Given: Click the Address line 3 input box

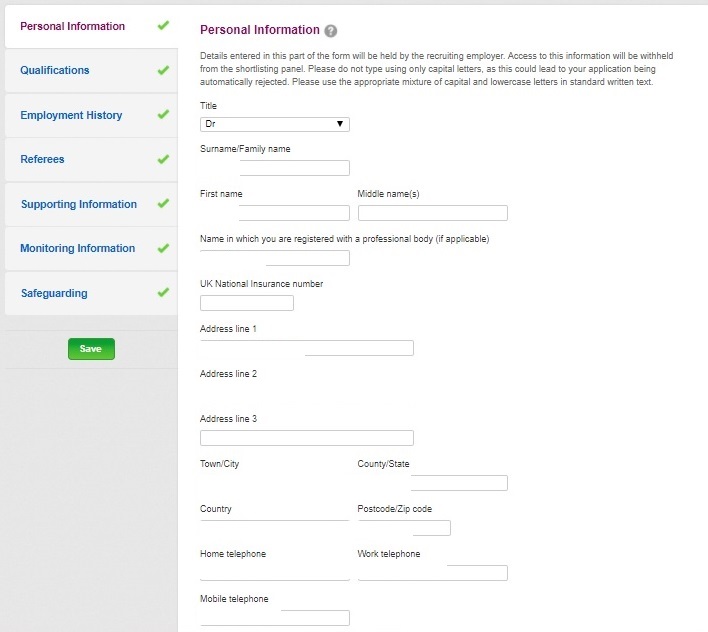Looking at the screenshot, I should coord(307,438).
